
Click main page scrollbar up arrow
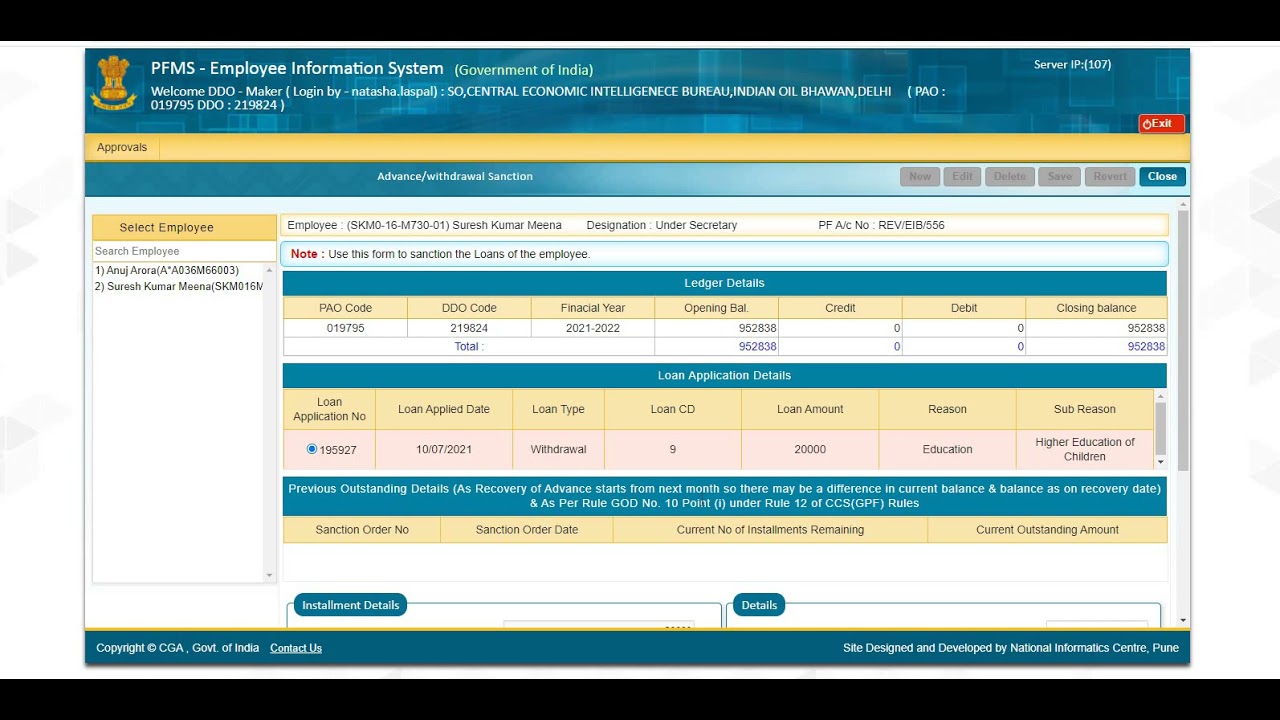pyautogui.click(x=1183, y=204)
